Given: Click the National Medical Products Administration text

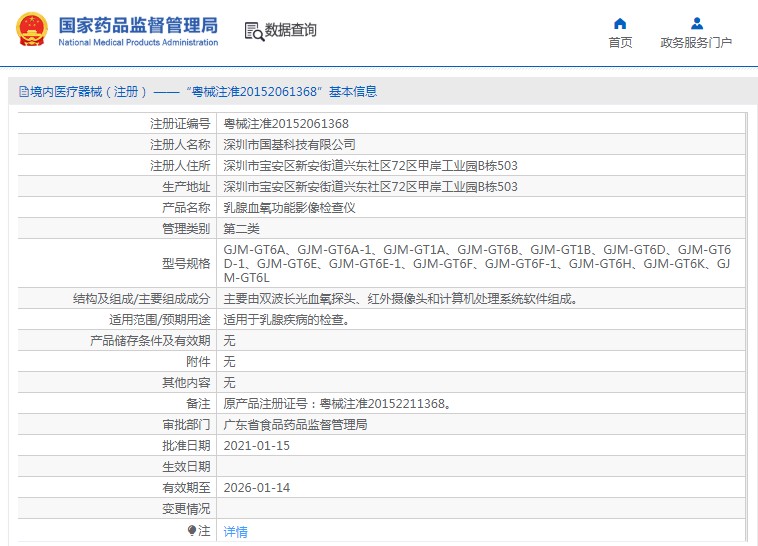Looking at the screenshot, I should tap(138, 43).
